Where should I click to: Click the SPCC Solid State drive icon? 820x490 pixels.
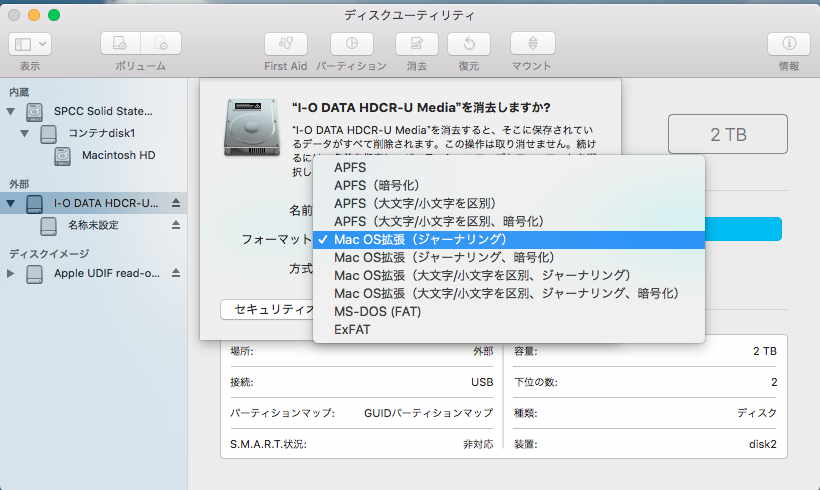point(35,112)
